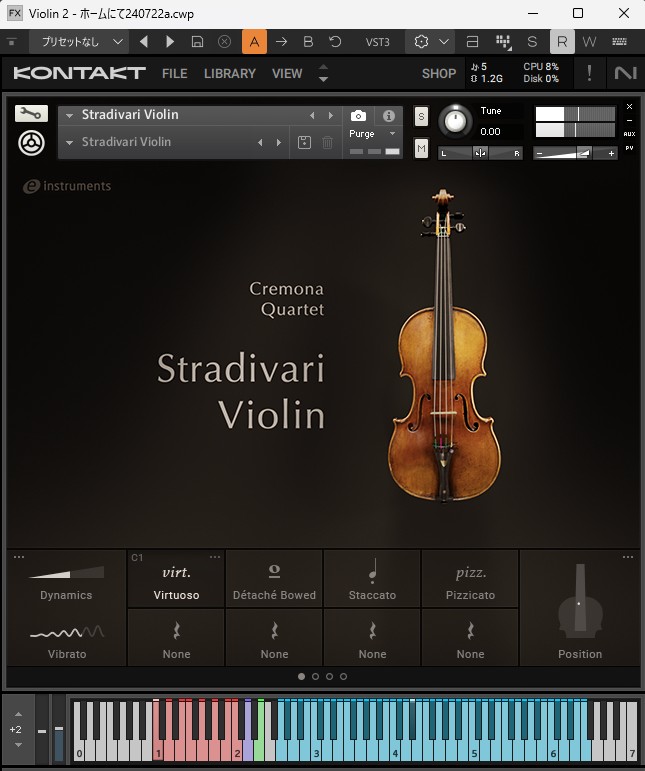Click the None slot under Virtuoso

[176, 638]
